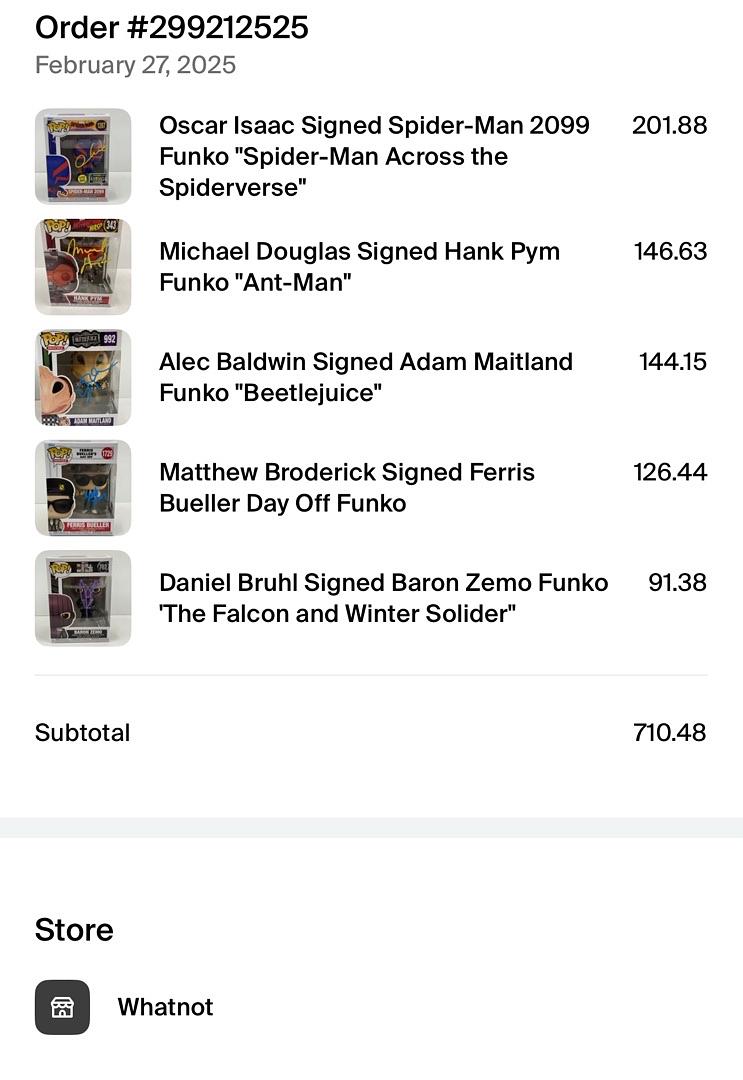Screen dimensions: 743x1080
Task: Tap the Adam Maitland Funko thumbnail
Action: pos(83,377)
